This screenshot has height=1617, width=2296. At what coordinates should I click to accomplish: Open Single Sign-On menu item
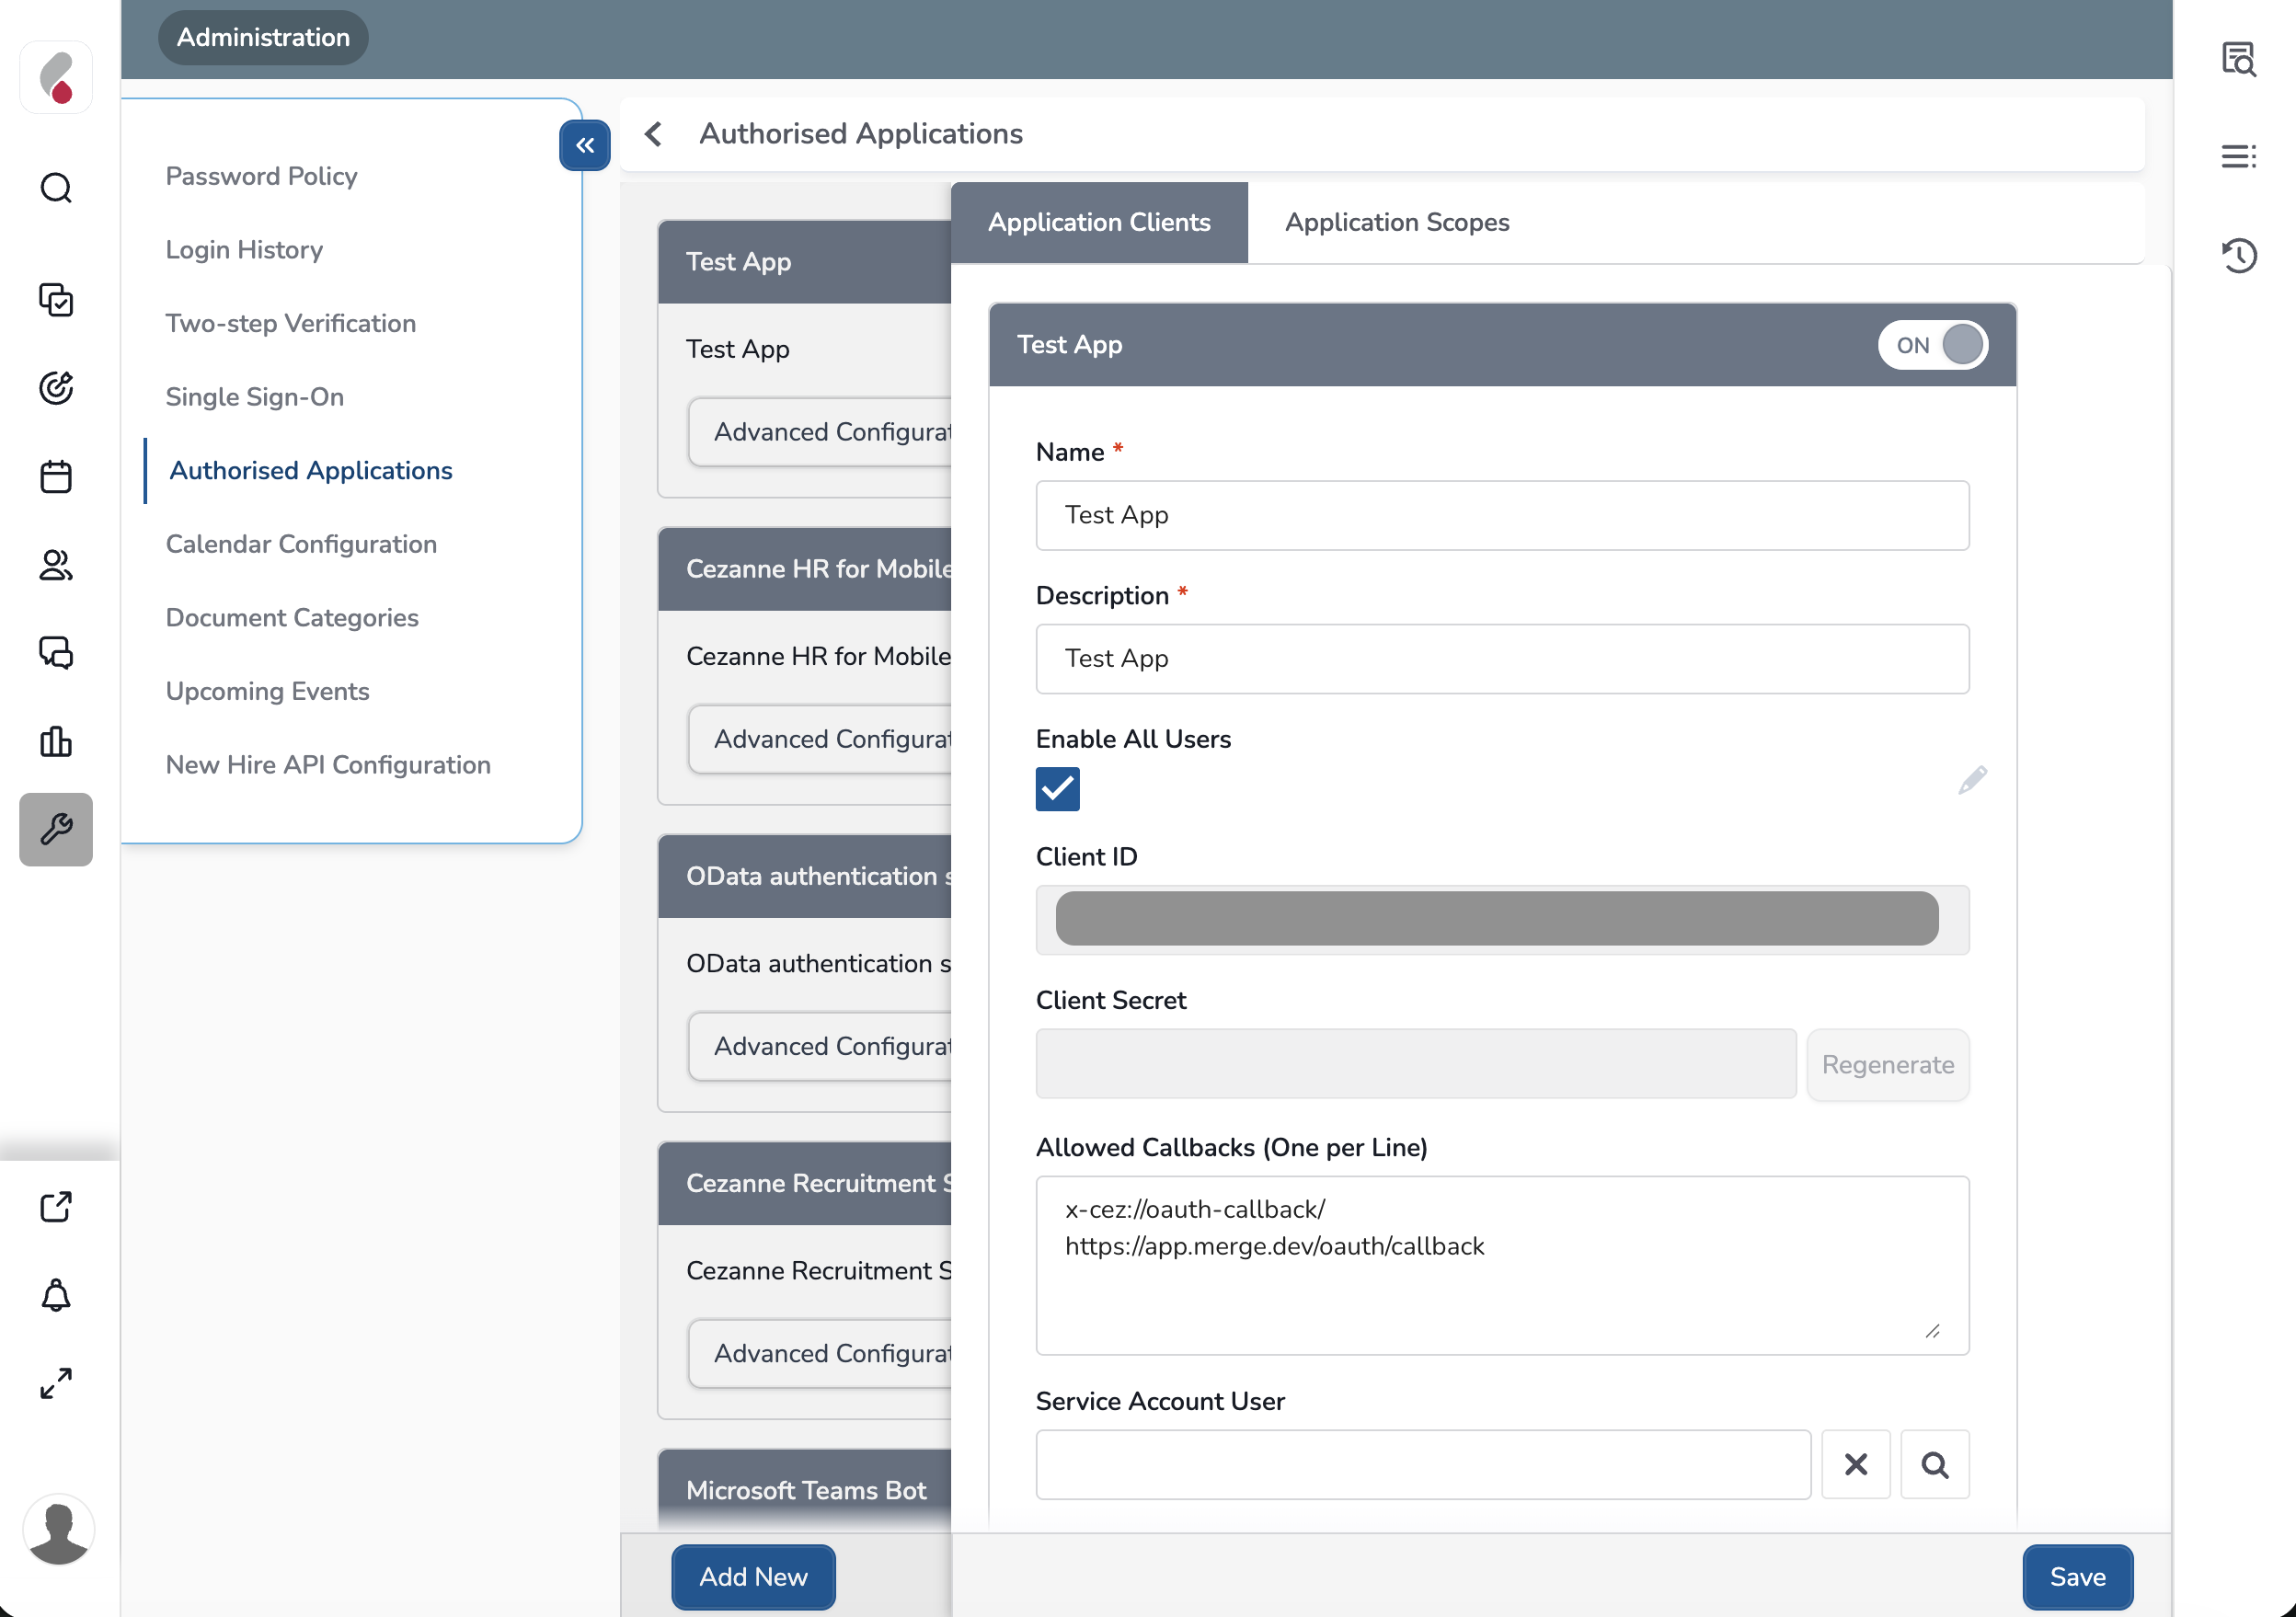click(254, 397)
